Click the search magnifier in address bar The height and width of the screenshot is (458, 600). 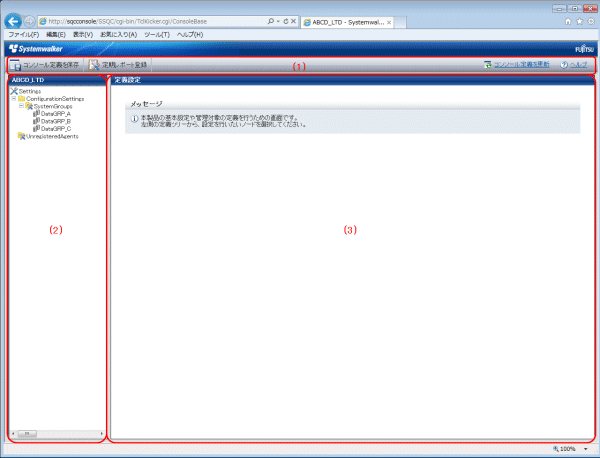pyautogui.click(x=271, y=21)
